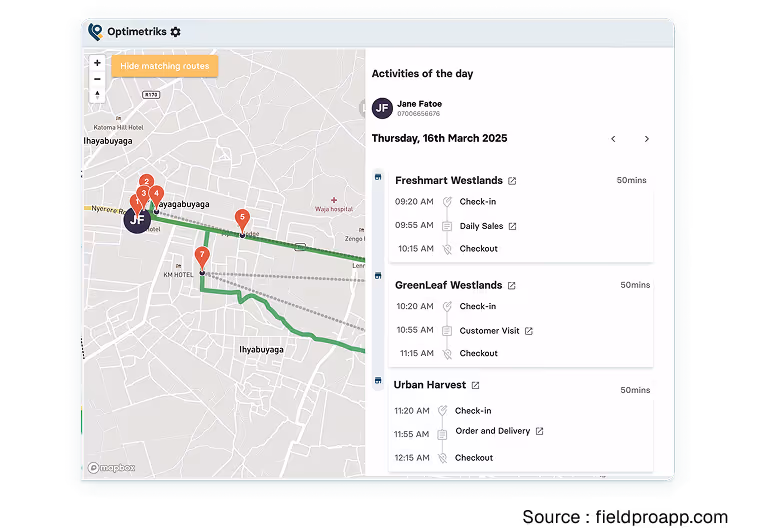
Task: Click the Hide matching routes button
Action: point(165,66)
